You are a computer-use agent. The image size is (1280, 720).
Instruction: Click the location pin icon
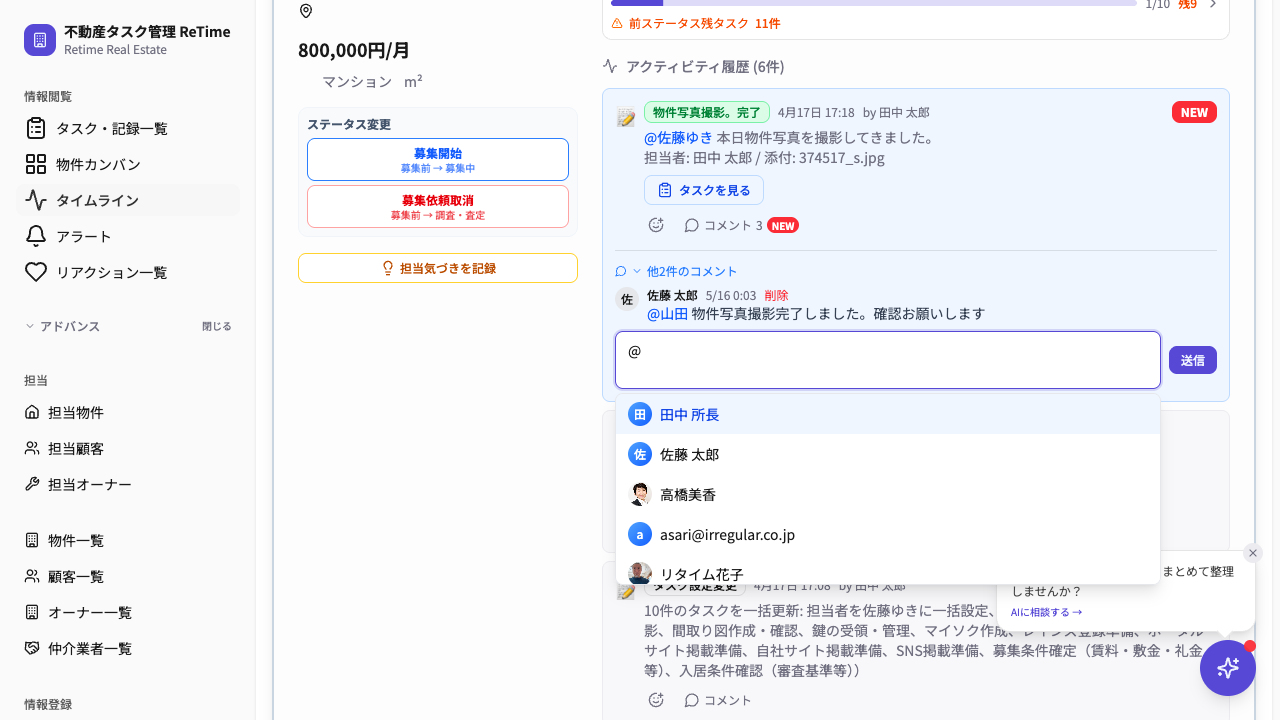click(306, 11)
